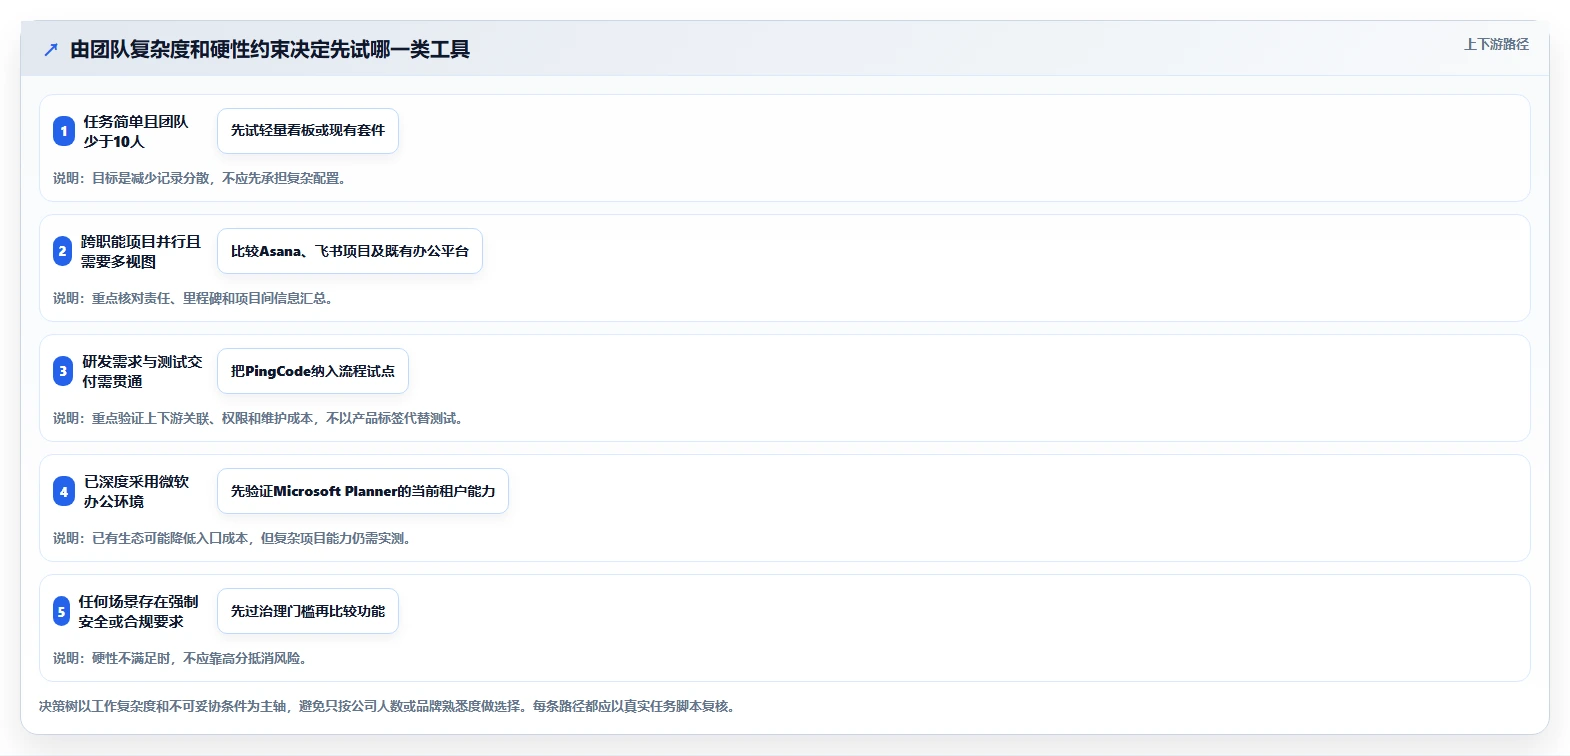Click the arrow icon beside the decision tree title
The image size is (1570, 756).
(51, 49)
